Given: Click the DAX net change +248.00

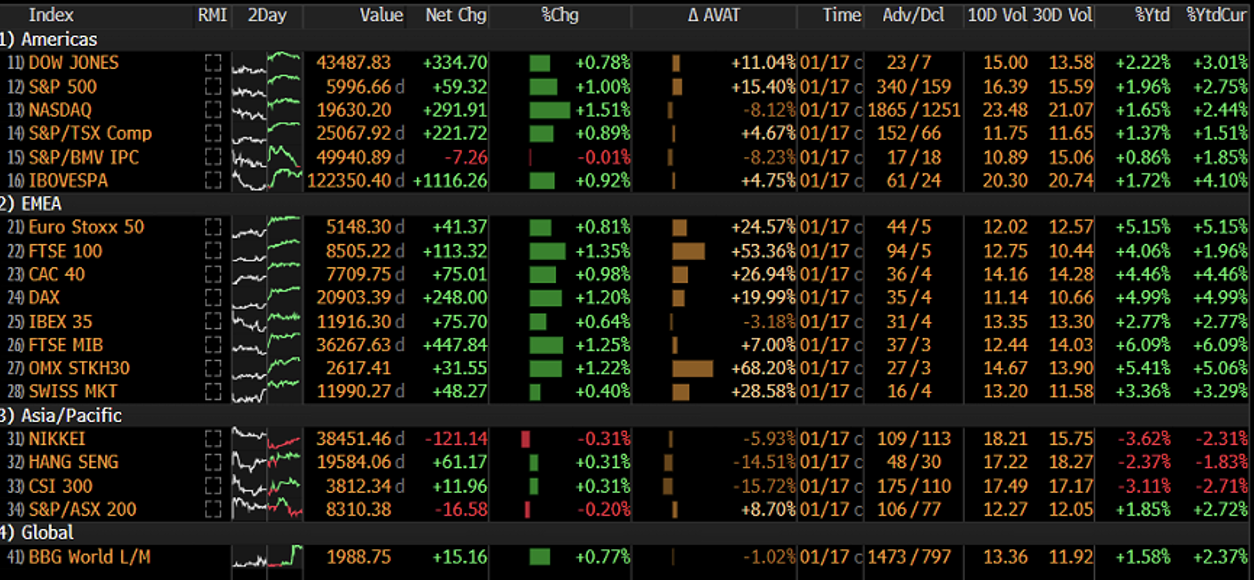Looking at the screenshot, I should (x=456, y=297).
